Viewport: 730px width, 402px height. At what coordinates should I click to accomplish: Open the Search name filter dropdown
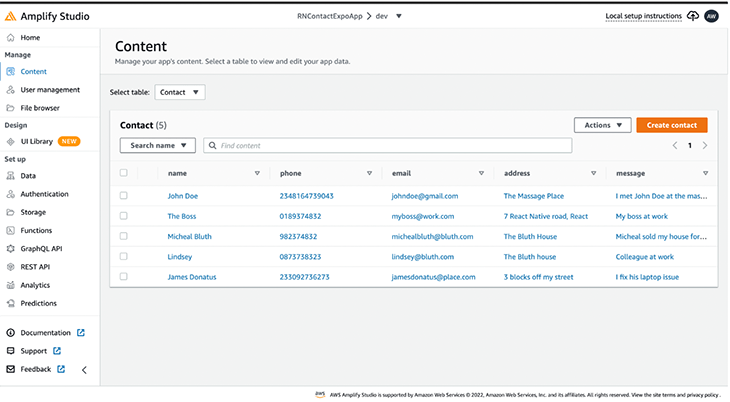[x=157, y=145]
